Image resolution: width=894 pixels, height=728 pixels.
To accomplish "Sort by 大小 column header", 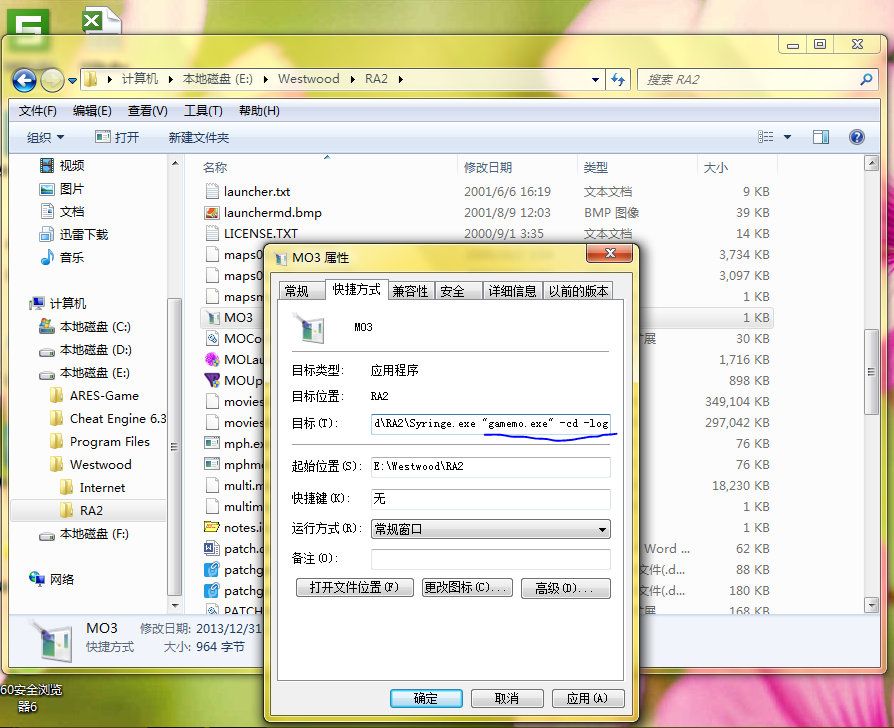I will (x=716, y=167).
